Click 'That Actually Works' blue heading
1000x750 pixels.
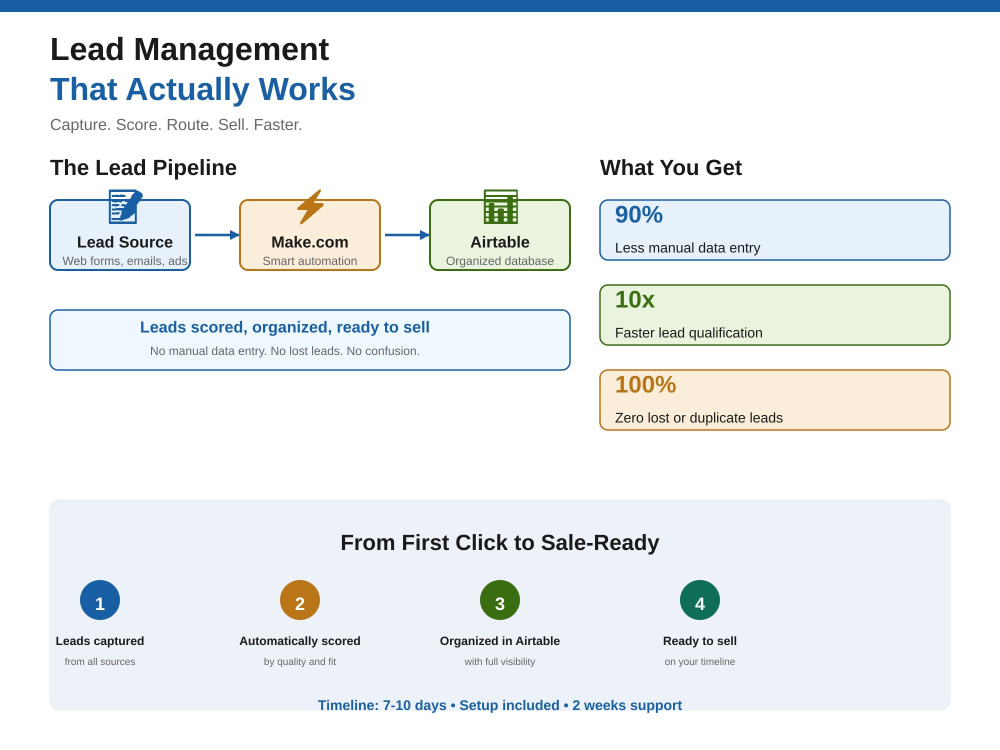203,89
